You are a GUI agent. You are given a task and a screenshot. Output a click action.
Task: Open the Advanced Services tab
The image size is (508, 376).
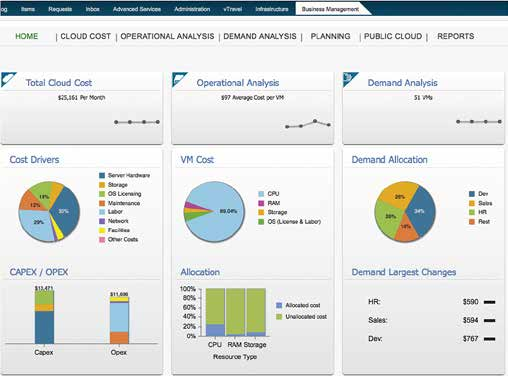[x=137, y=9]
